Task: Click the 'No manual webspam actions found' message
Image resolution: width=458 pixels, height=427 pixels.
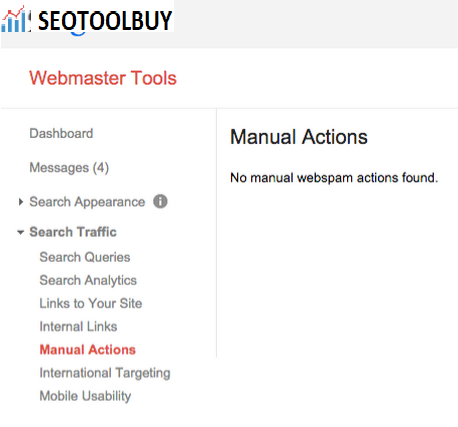Action: [x=334, y=178]
